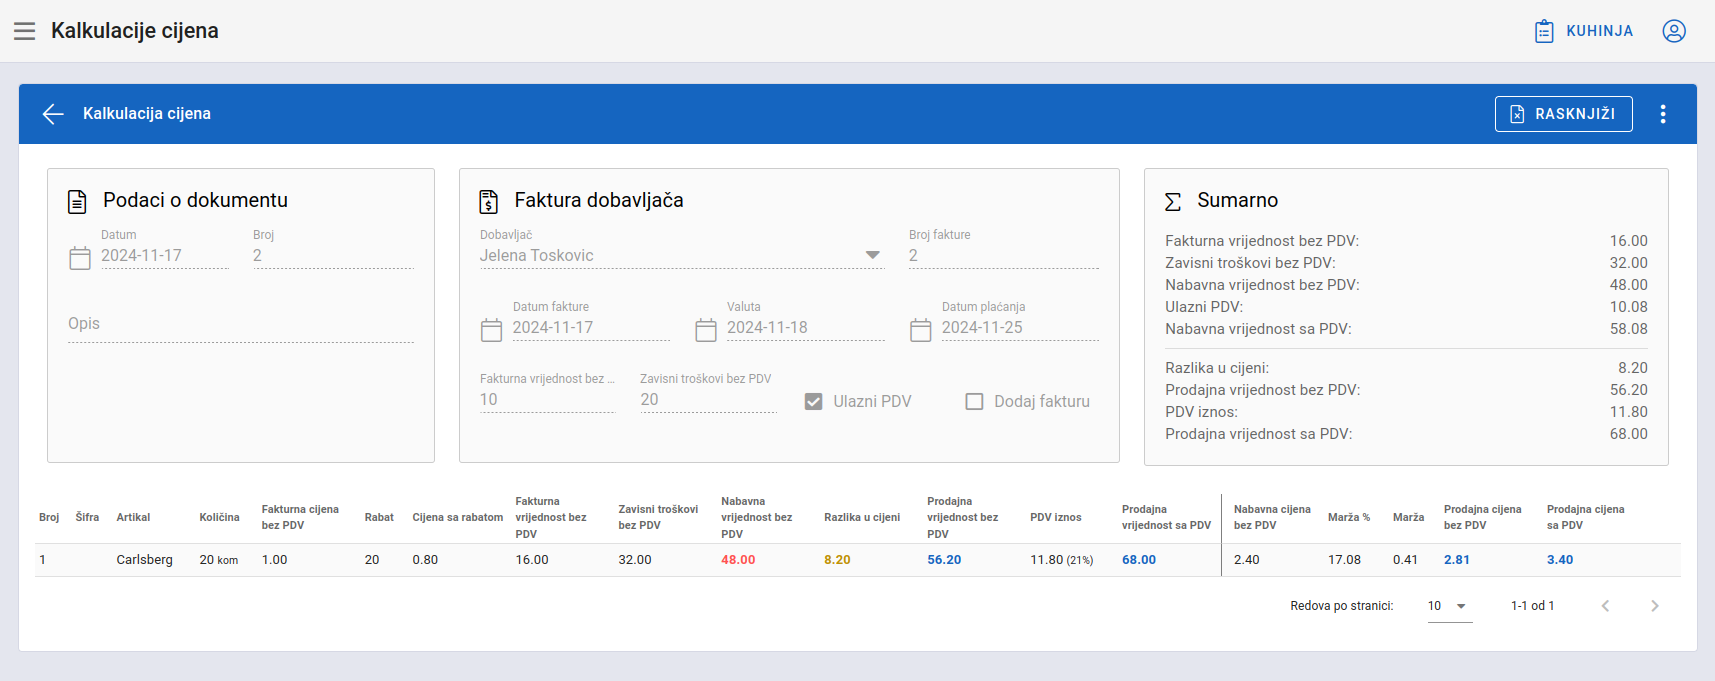Click the Datum plaćanja calendar icon
The width and height of the screenshot is (1715, 681).
click(921, 330)
